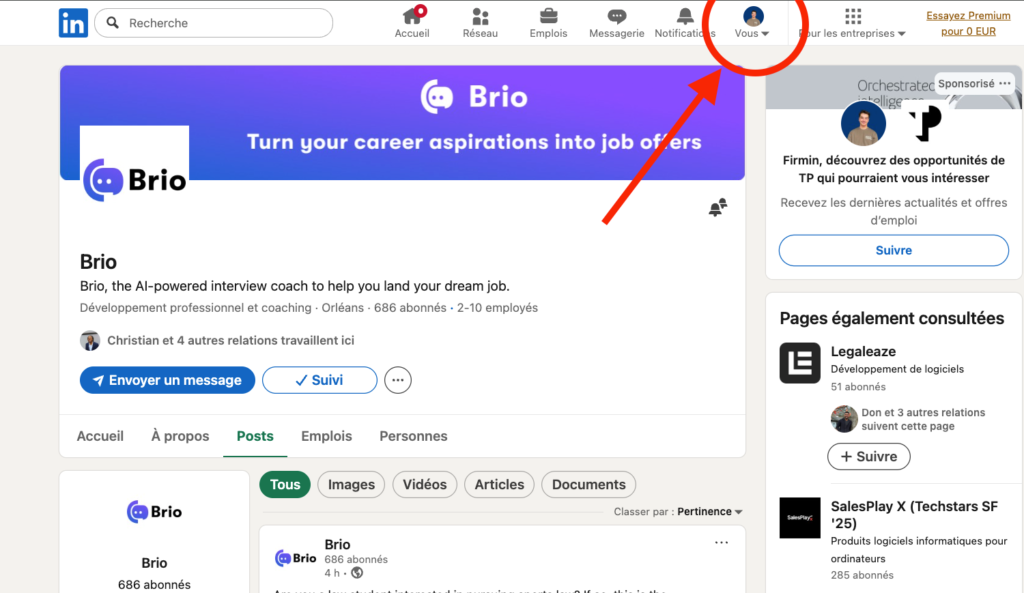This screenshot has height=593, width=1024.
Task: Open the Emplois briefcase icon
Action: [548, 17]
